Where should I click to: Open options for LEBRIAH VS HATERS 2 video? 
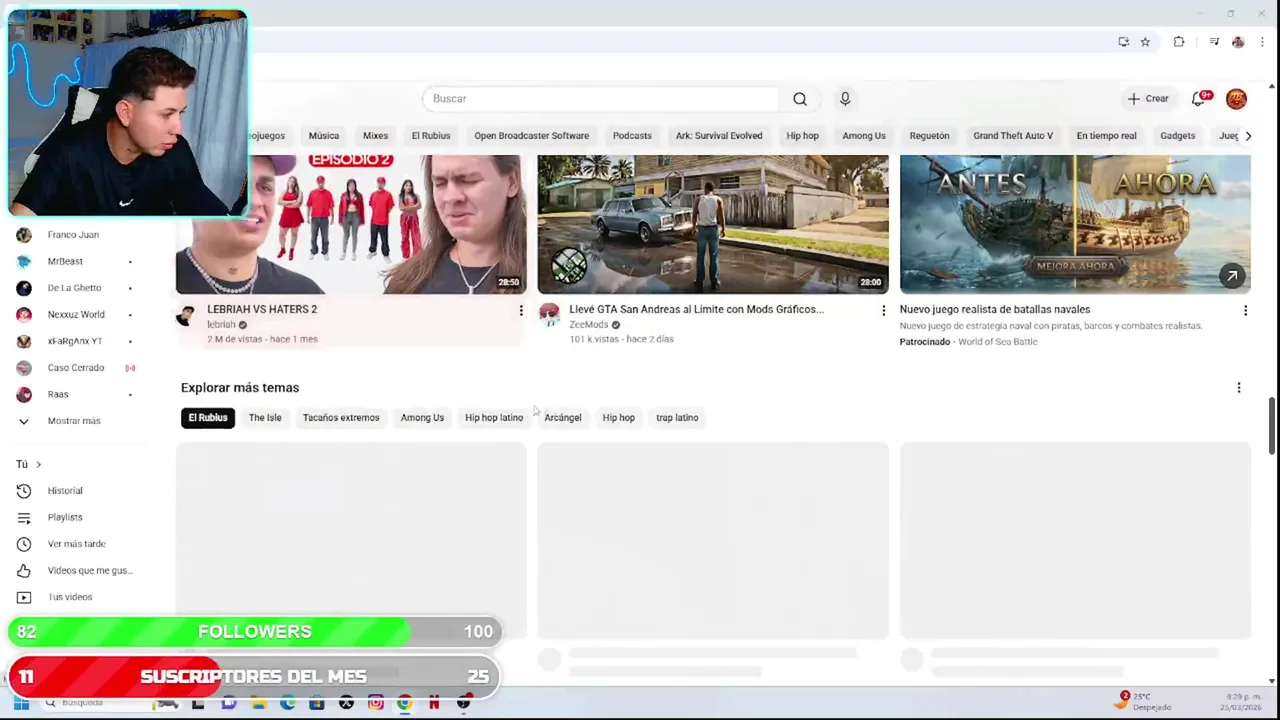(x=521, y=311)
